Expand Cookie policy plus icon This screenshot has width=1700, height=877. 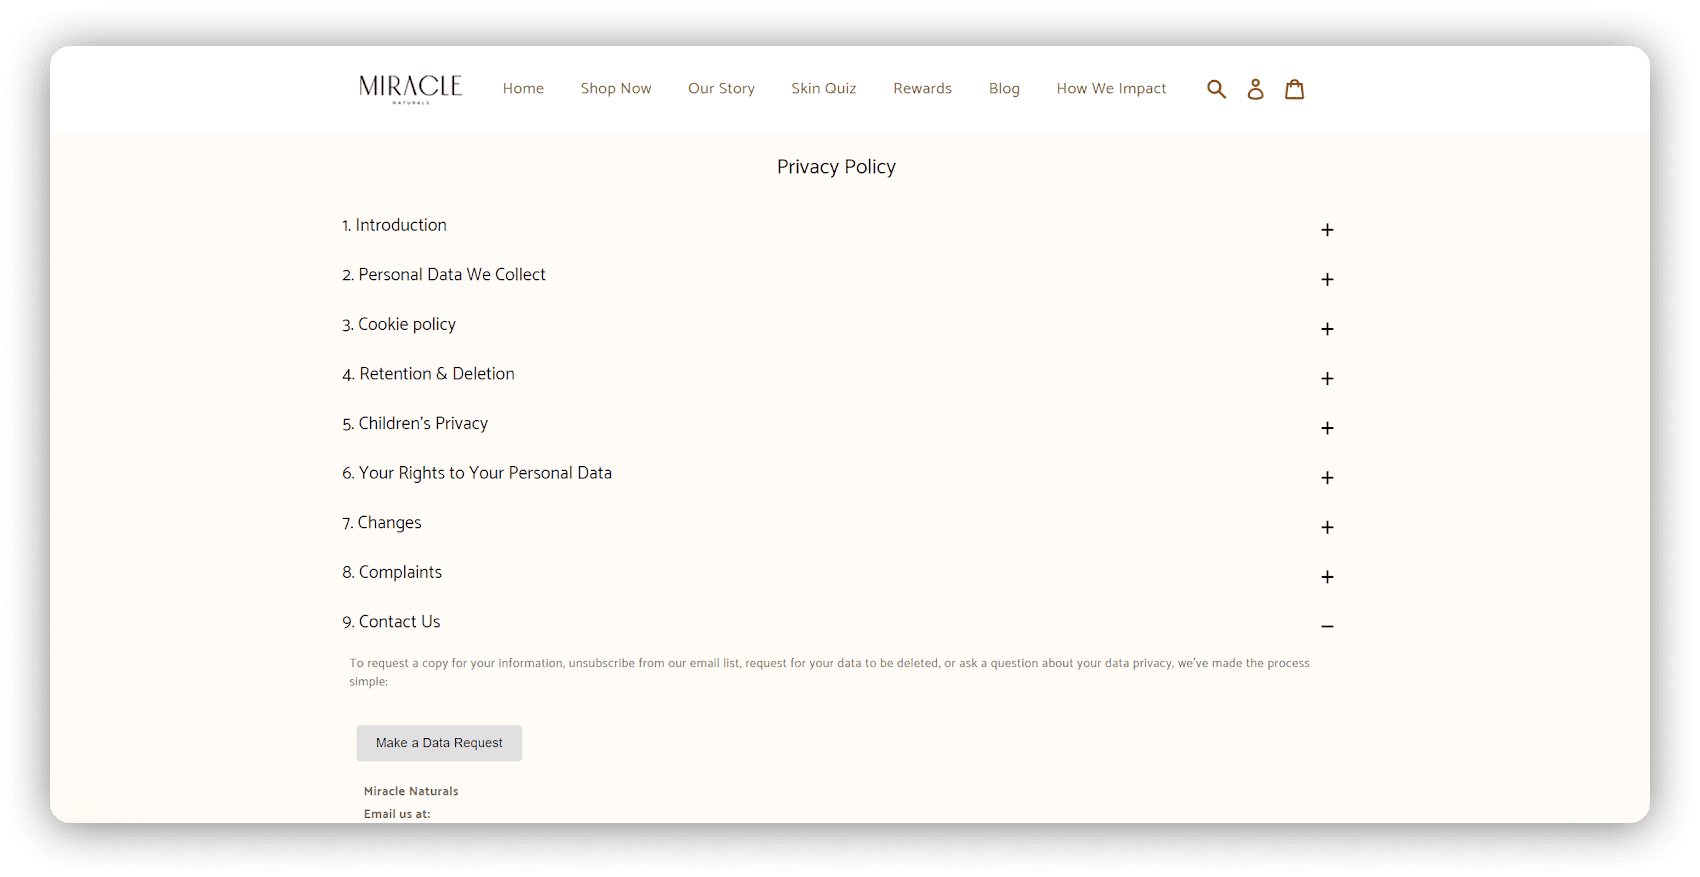point(1327,329)
